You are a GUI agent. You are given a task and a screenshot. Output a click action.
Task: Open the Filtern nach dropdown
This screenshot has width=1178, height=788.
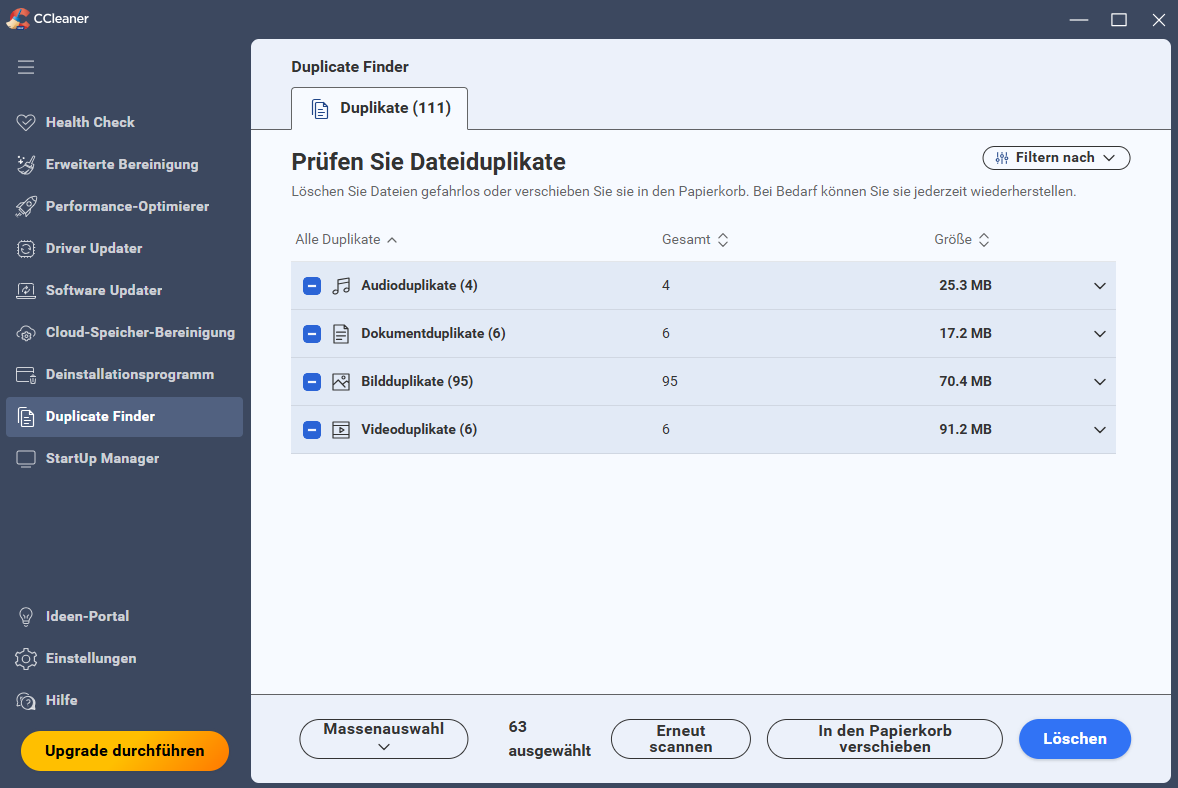(1056, 158)
